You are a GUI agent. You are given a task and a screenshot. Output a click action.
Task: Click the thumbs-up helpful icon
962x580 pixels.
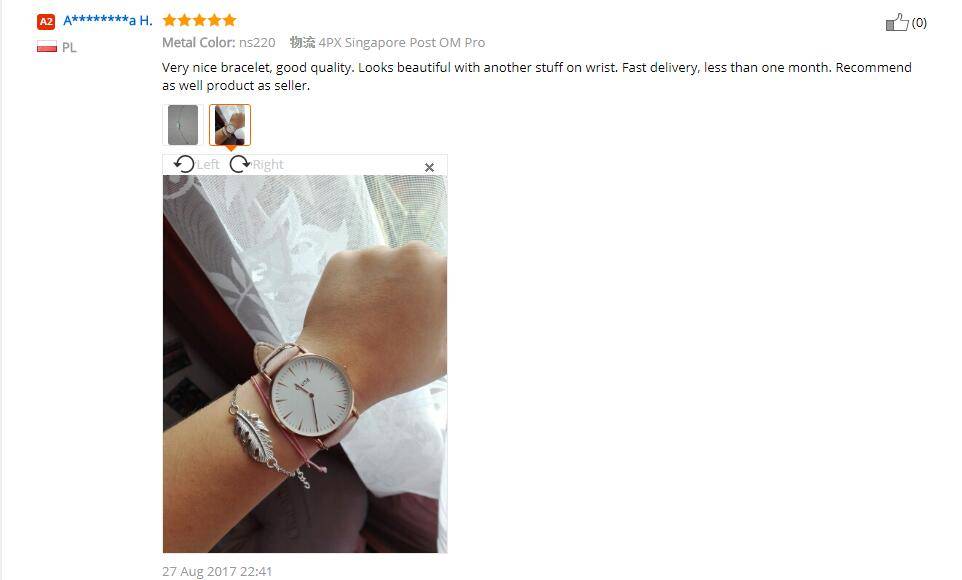pyautogui.click(x=897, y=23)
